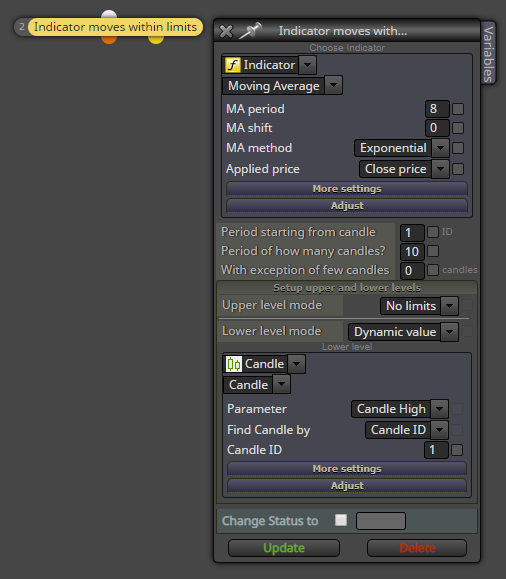This screenshot has width=506, height=579.
Task: Click the green Candle category icon
Action: coord(234,364)
